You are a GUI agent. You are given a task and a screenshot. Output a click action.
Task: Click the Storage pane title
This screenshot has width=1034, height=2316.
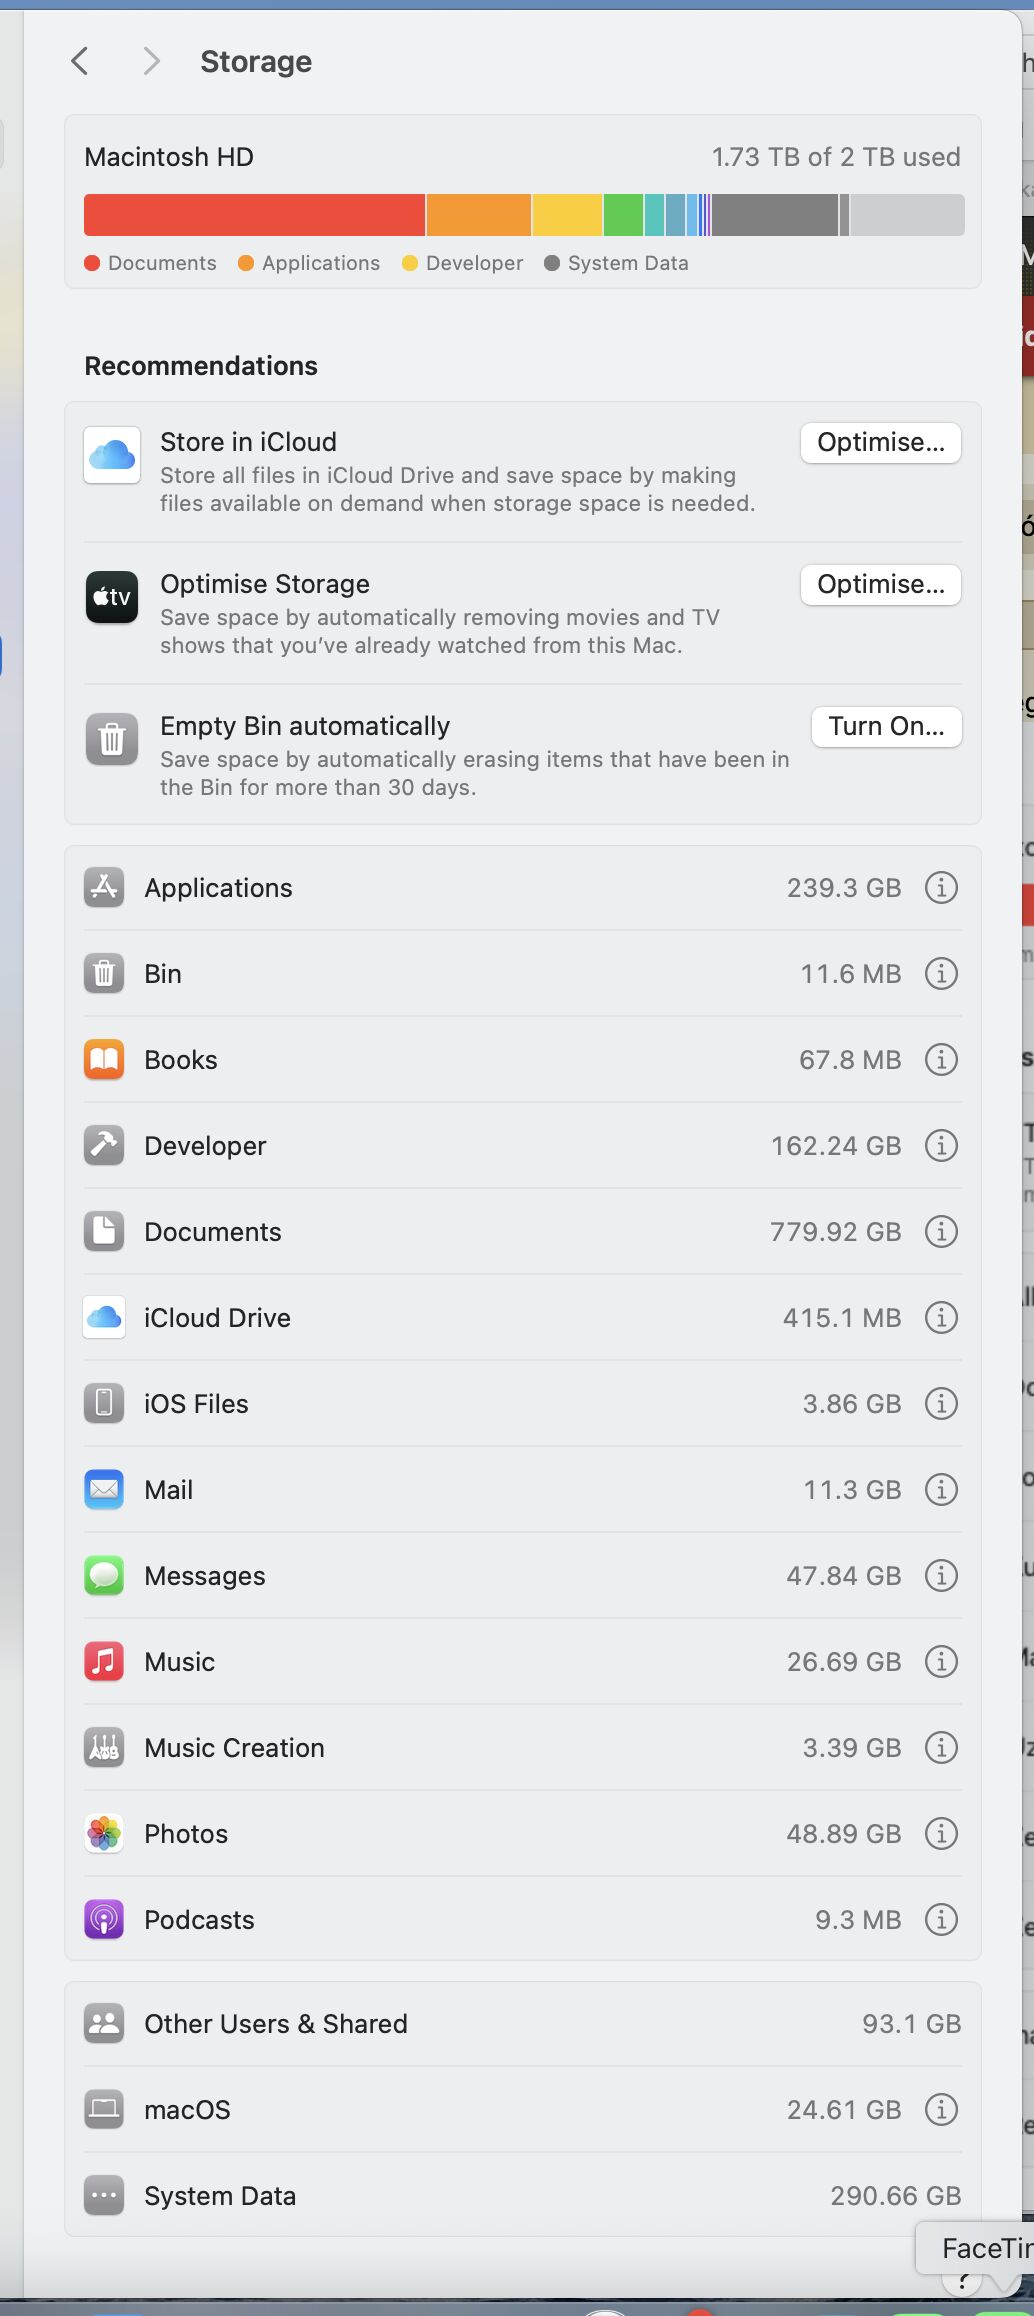click(256, 62)
